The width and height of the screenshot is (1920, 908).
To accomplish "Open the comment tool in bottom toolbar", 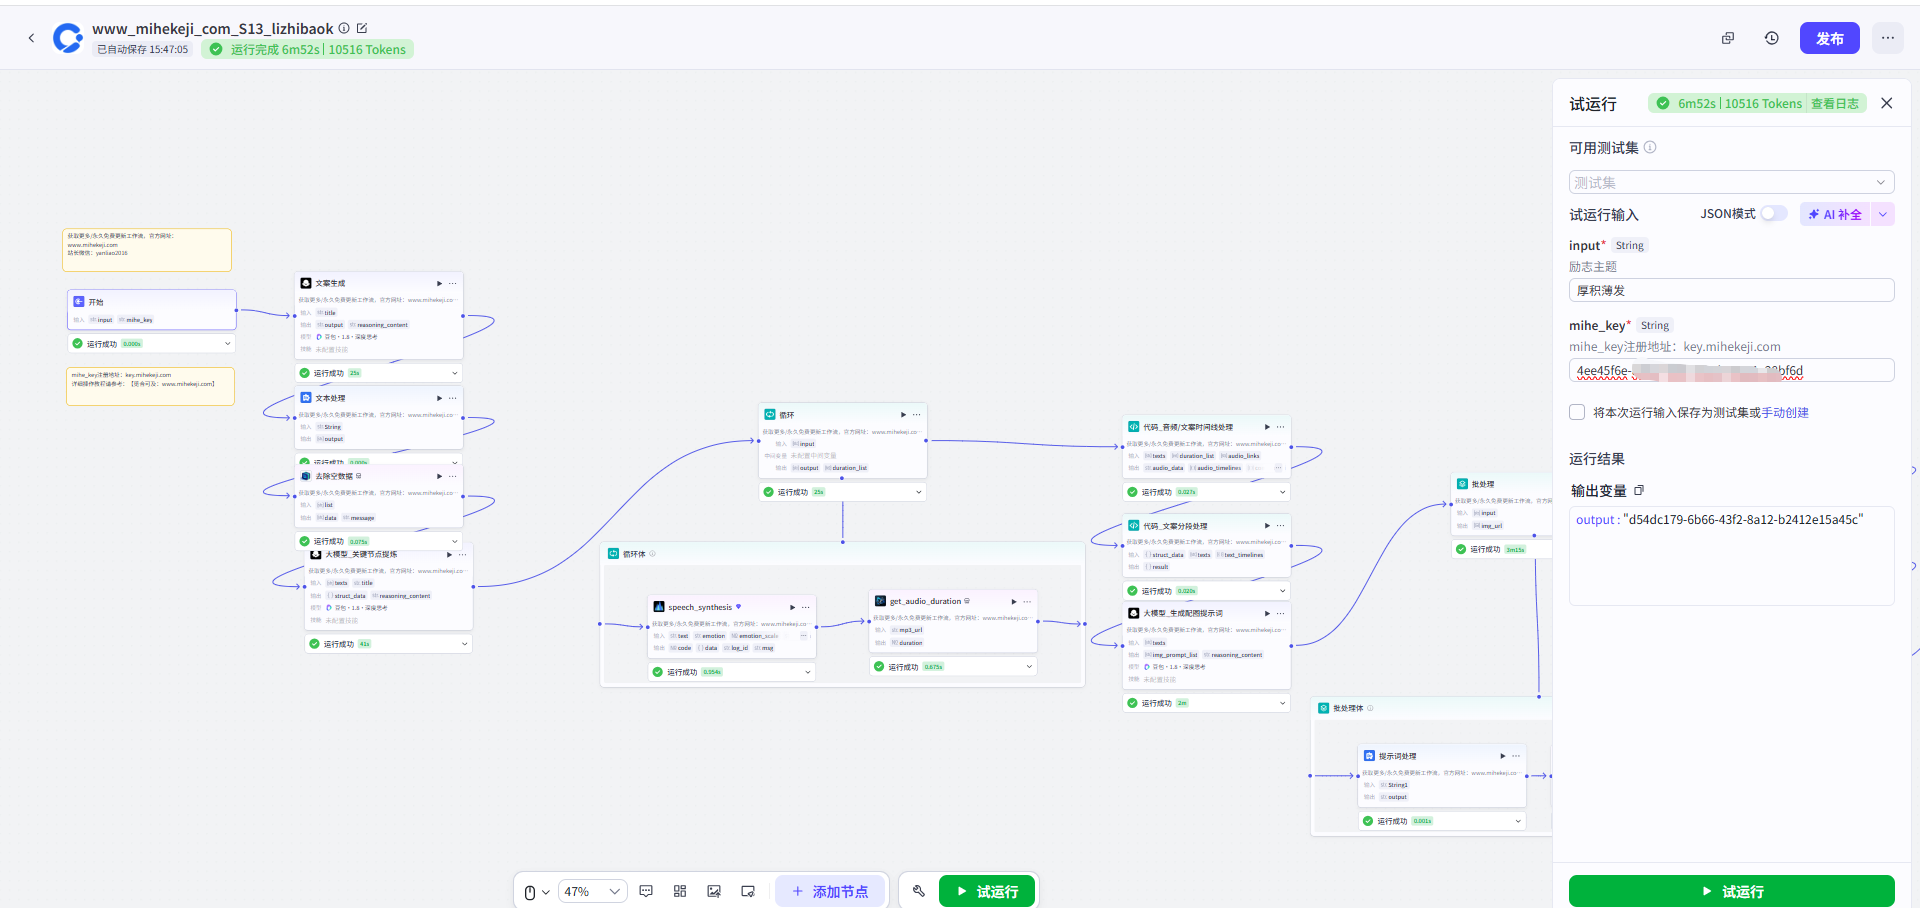I will [x=646, y=891].
